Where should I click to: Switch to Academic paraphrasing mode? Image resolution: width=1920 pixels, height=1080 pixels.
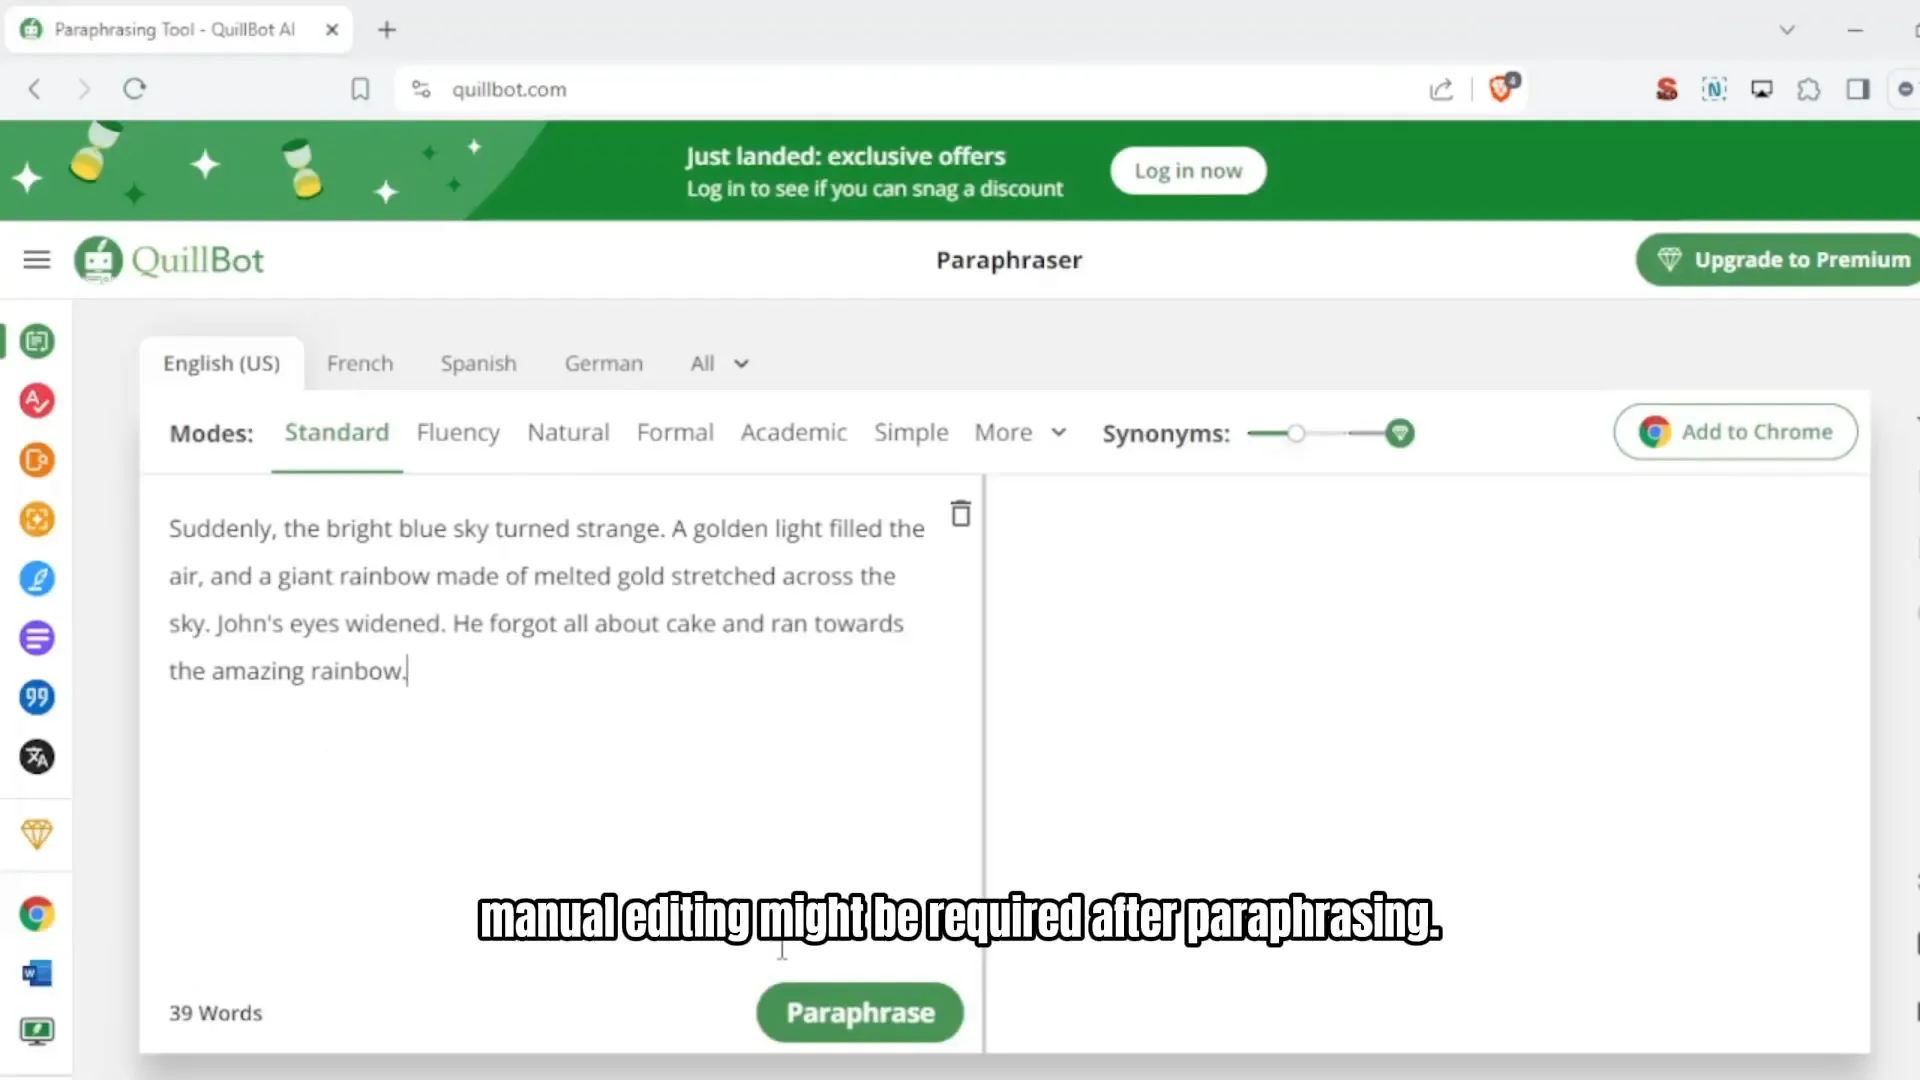point(793,433)
